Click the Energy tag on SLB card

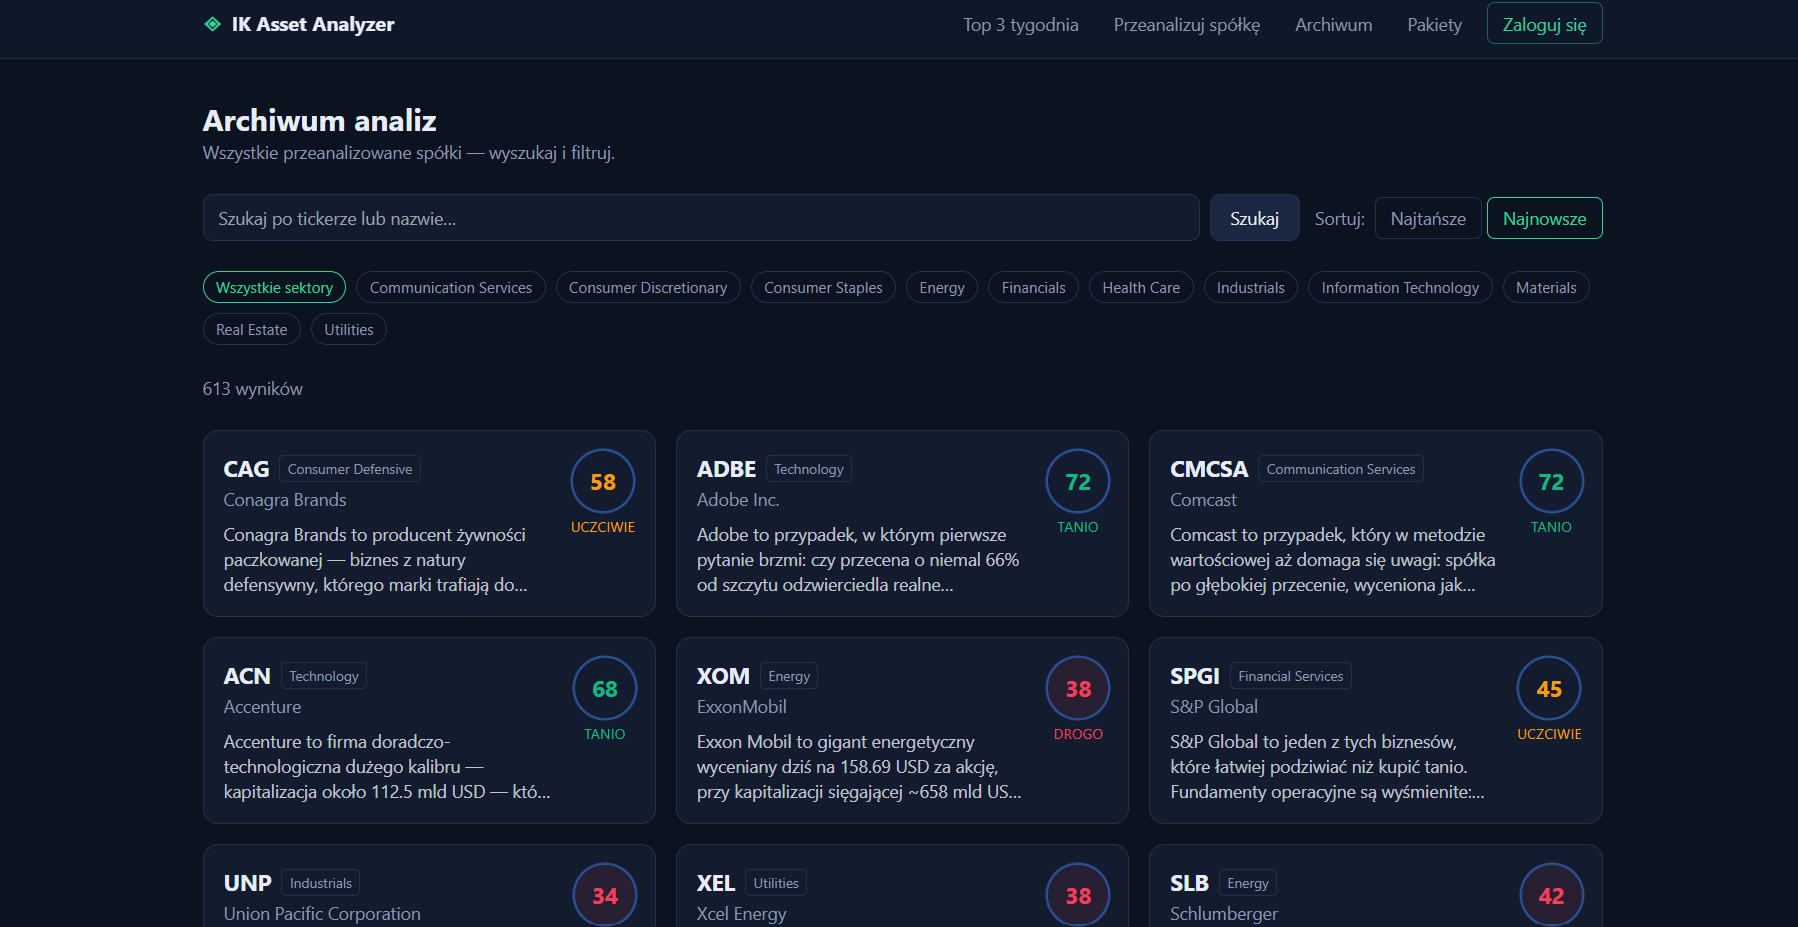(1248, 883)
